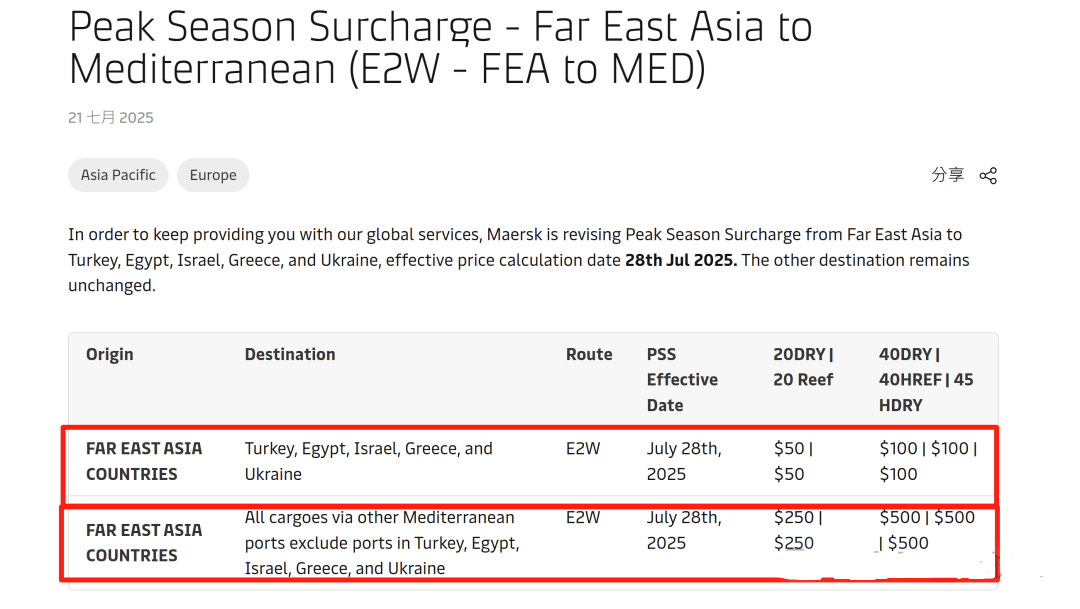
Task: Click the $500 | $500 | $500 surcharge cell
Action: click(x=926, y=530)
